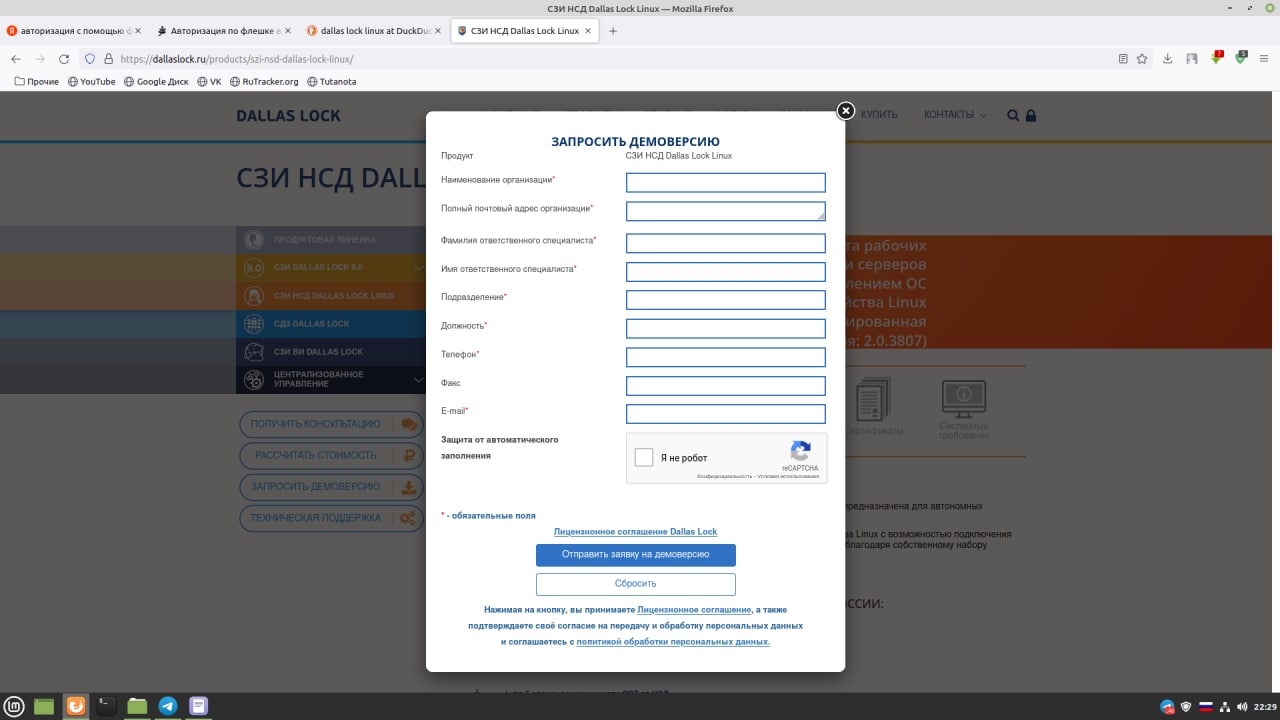Focus the "E-mail" input field
The image size is (1280, 720).
[726, 414]
